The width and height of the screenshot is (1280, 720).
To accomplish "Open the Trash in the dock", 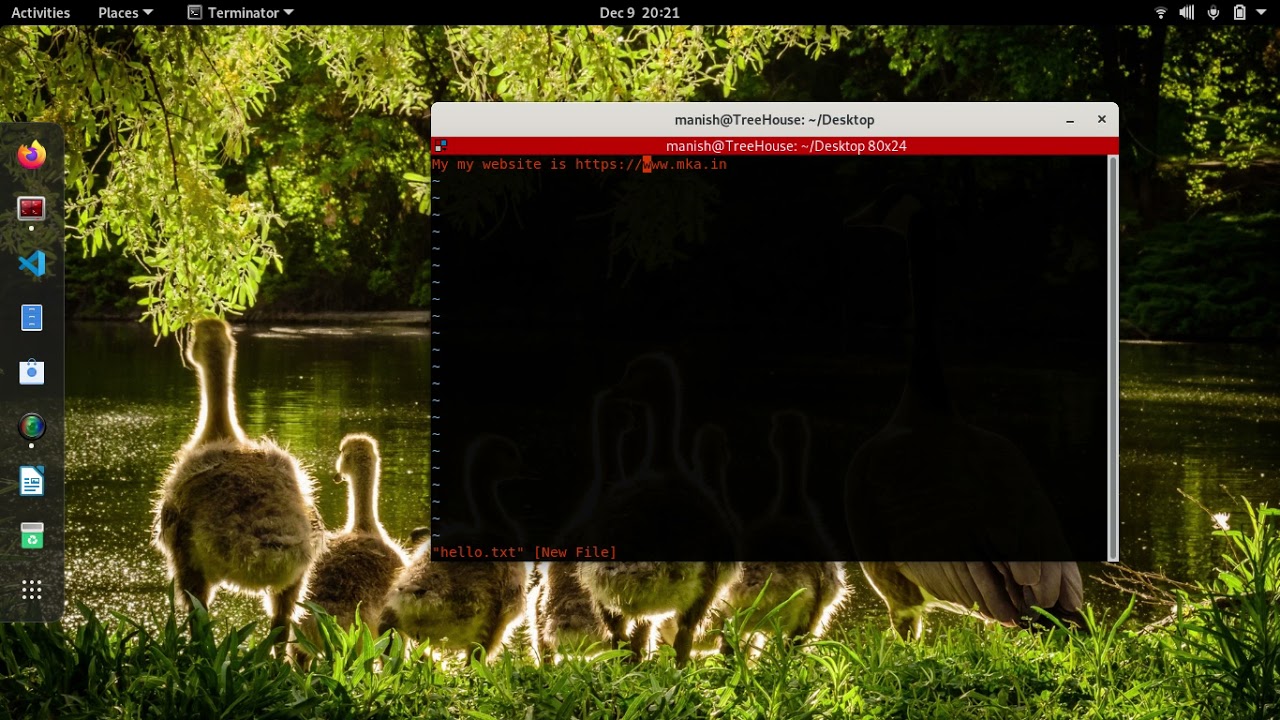I will pos(32,535).
